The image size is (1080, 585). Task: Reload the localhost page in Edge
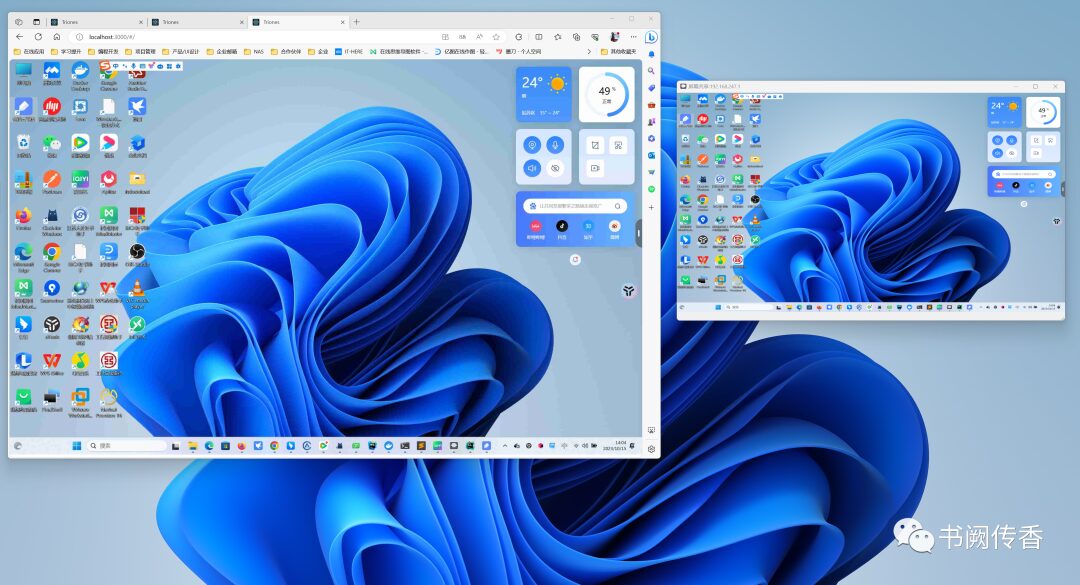(x=38, y=37)
